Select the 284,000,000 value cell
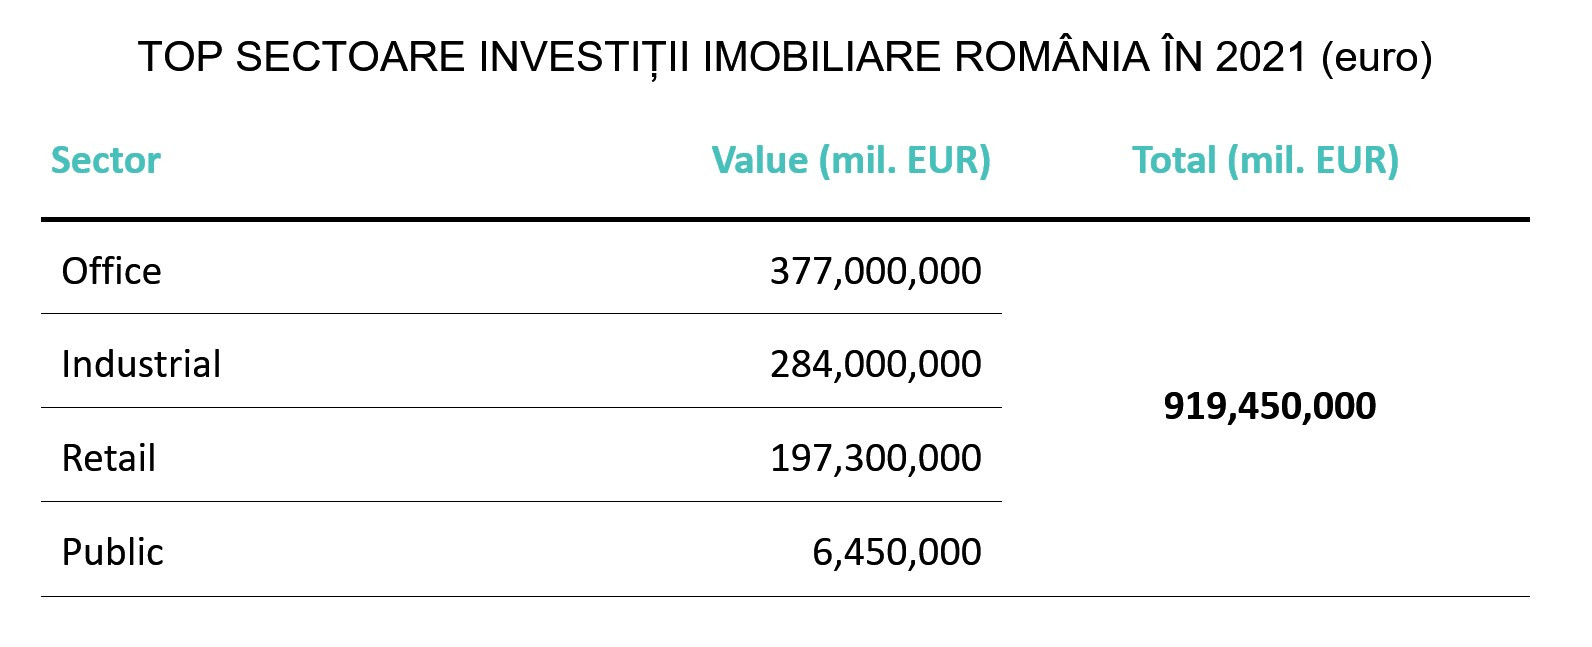 875,364
